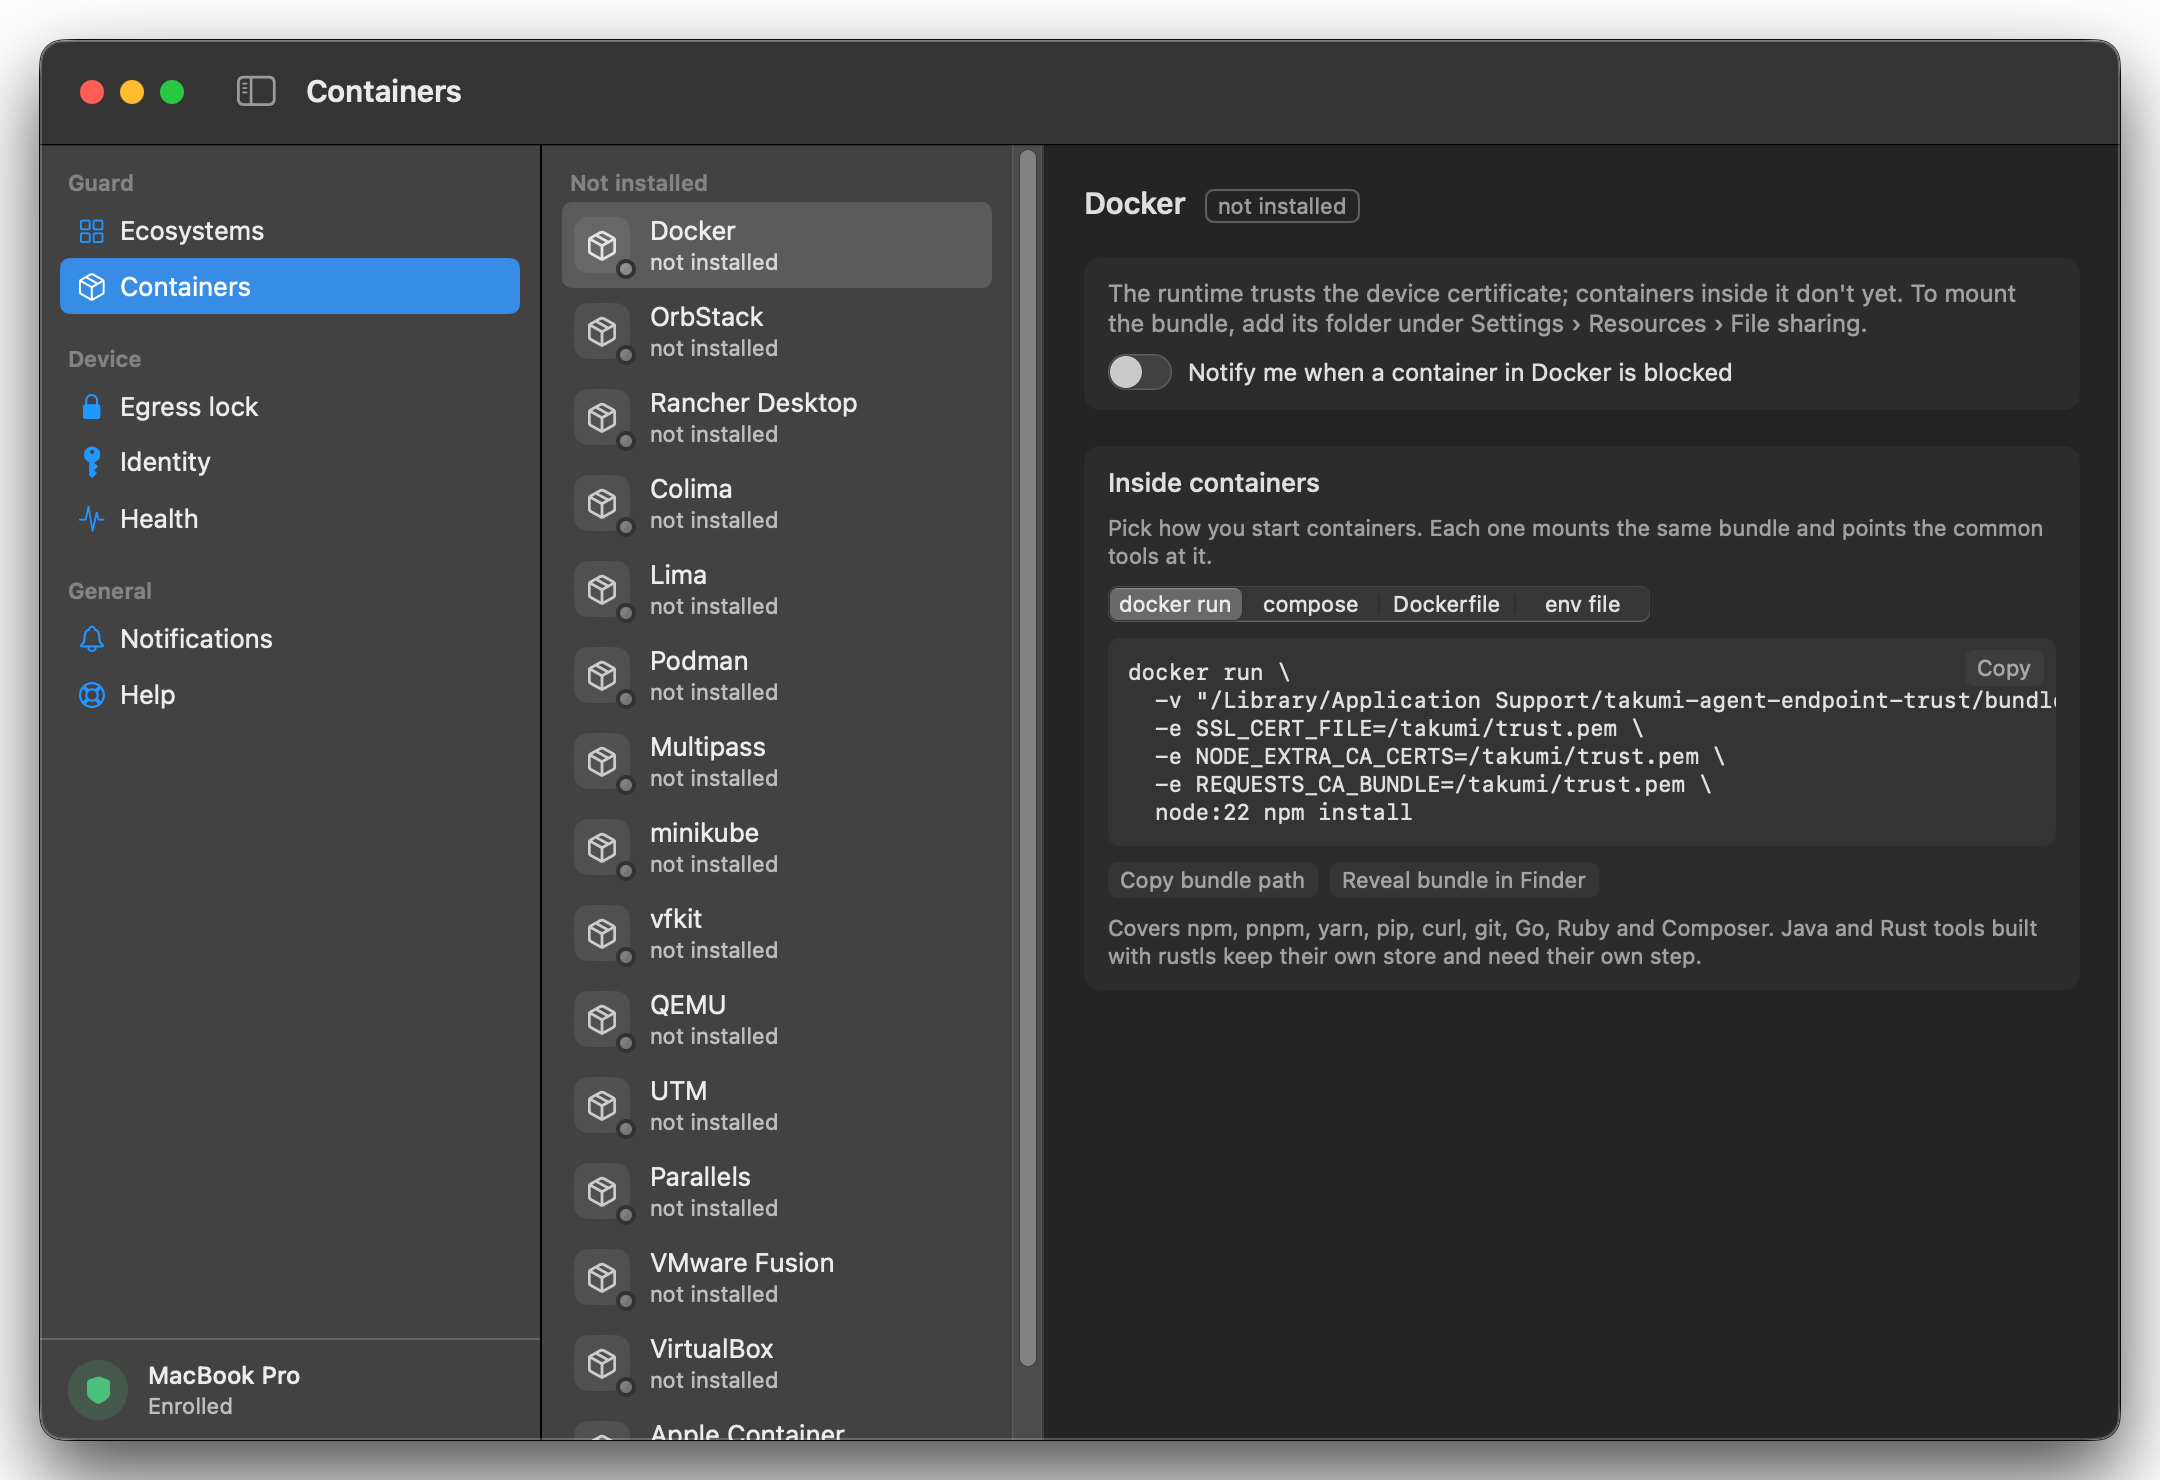The height and width of the screenshot is (1480, 2160).
Task: Click the Colima container icon
Action: 602,504
